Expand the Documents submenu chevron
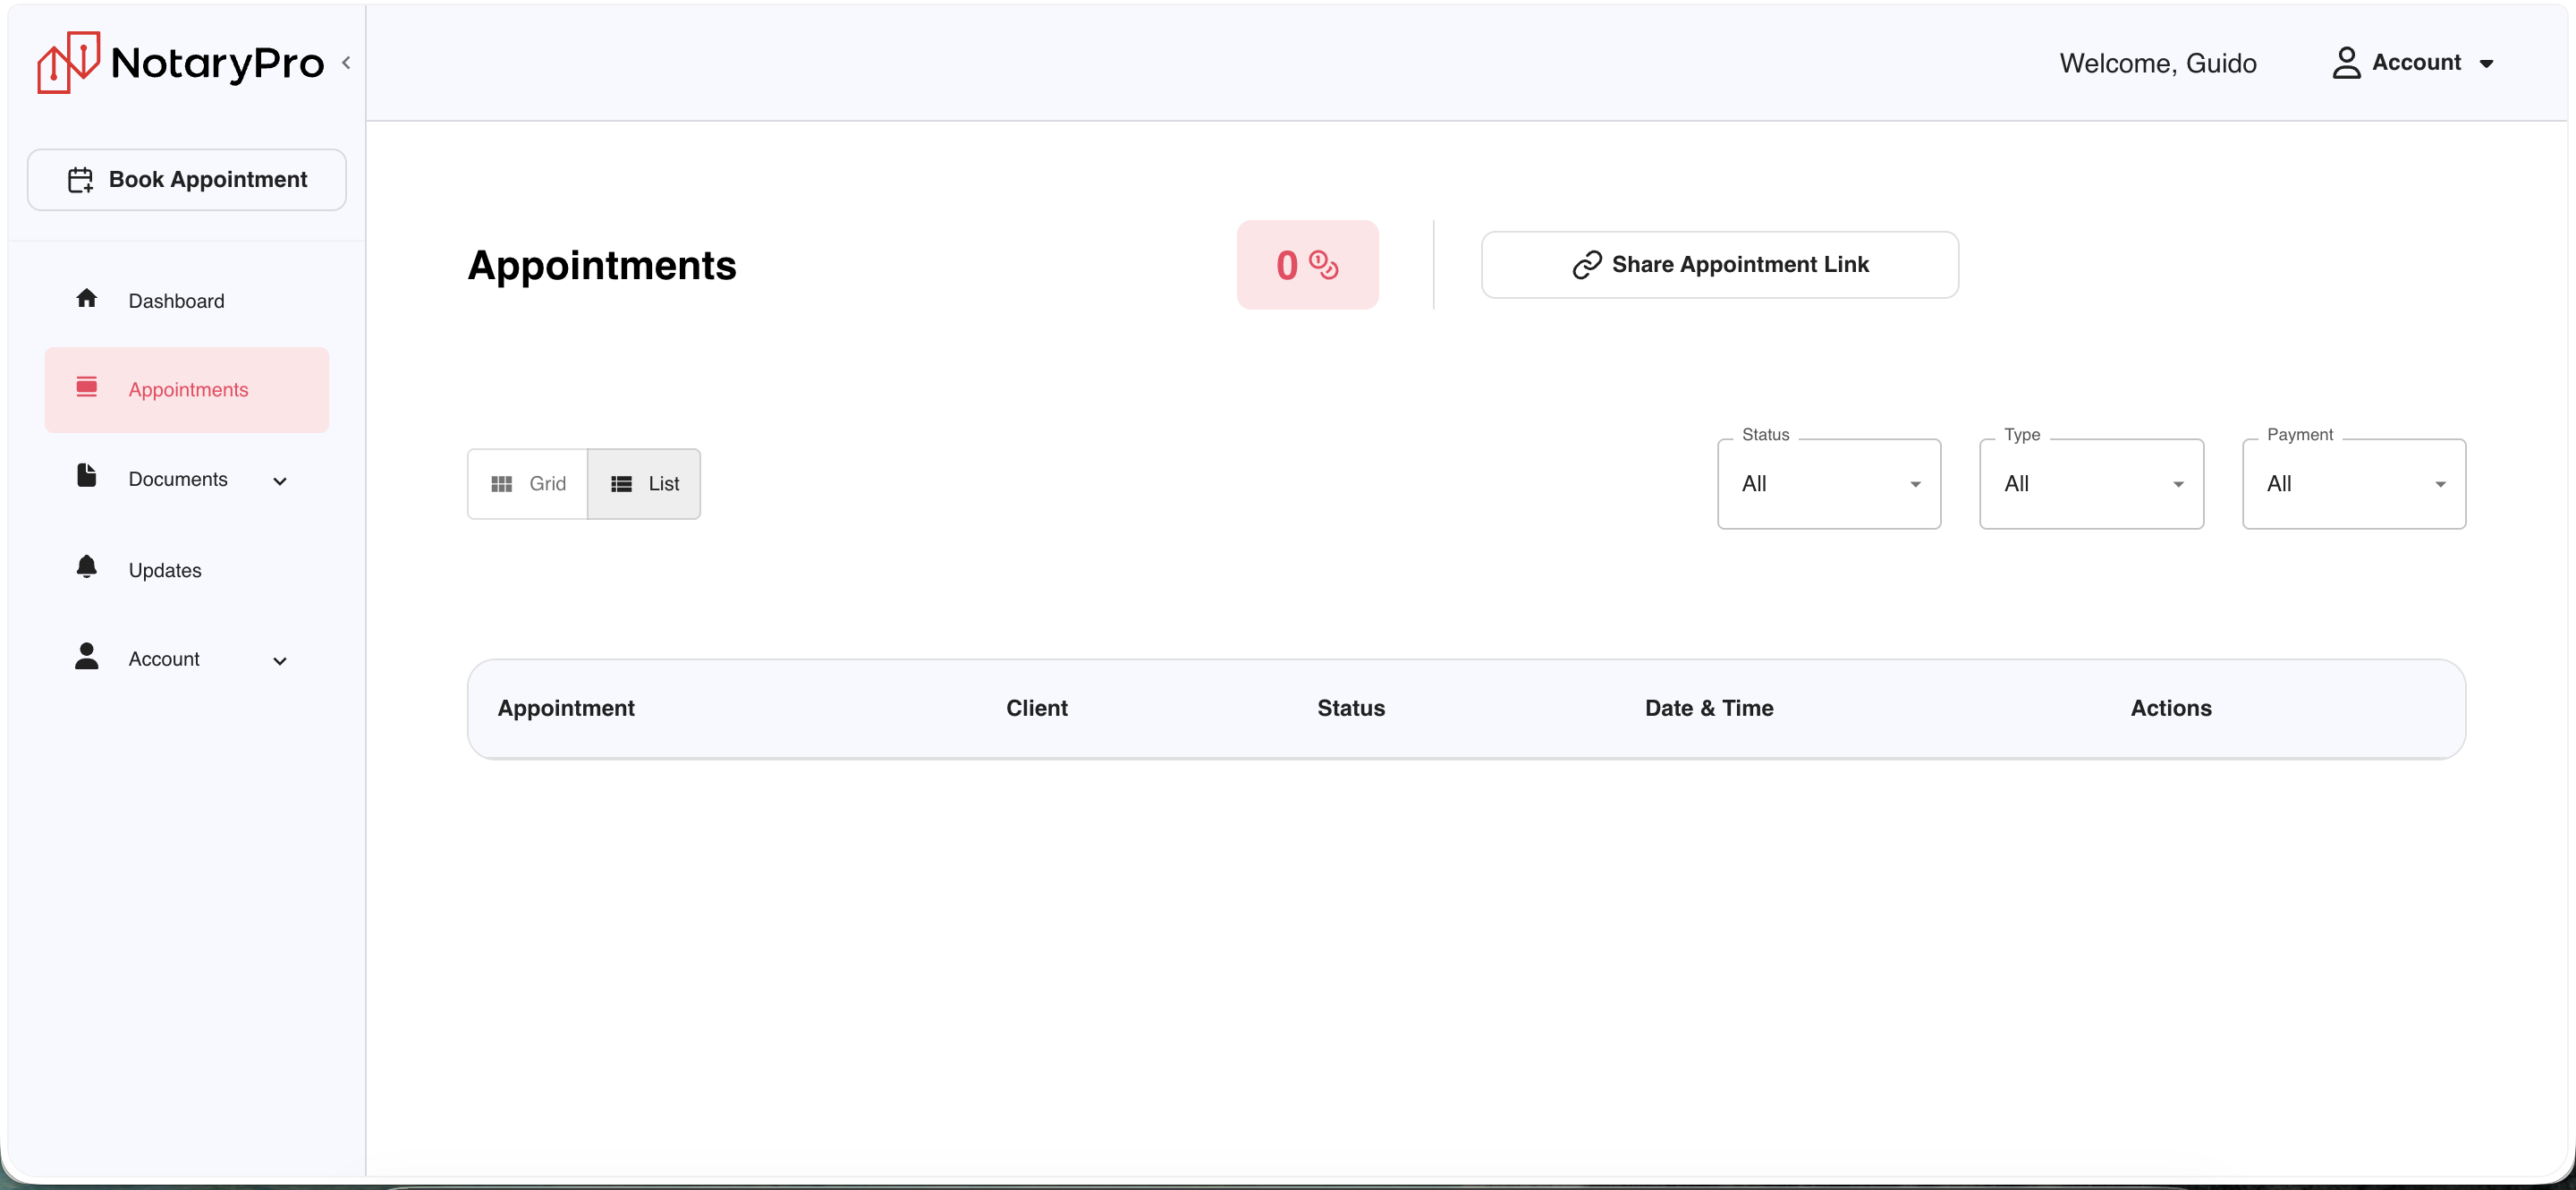This screenshot has width=2576, height=1190. 280,481
